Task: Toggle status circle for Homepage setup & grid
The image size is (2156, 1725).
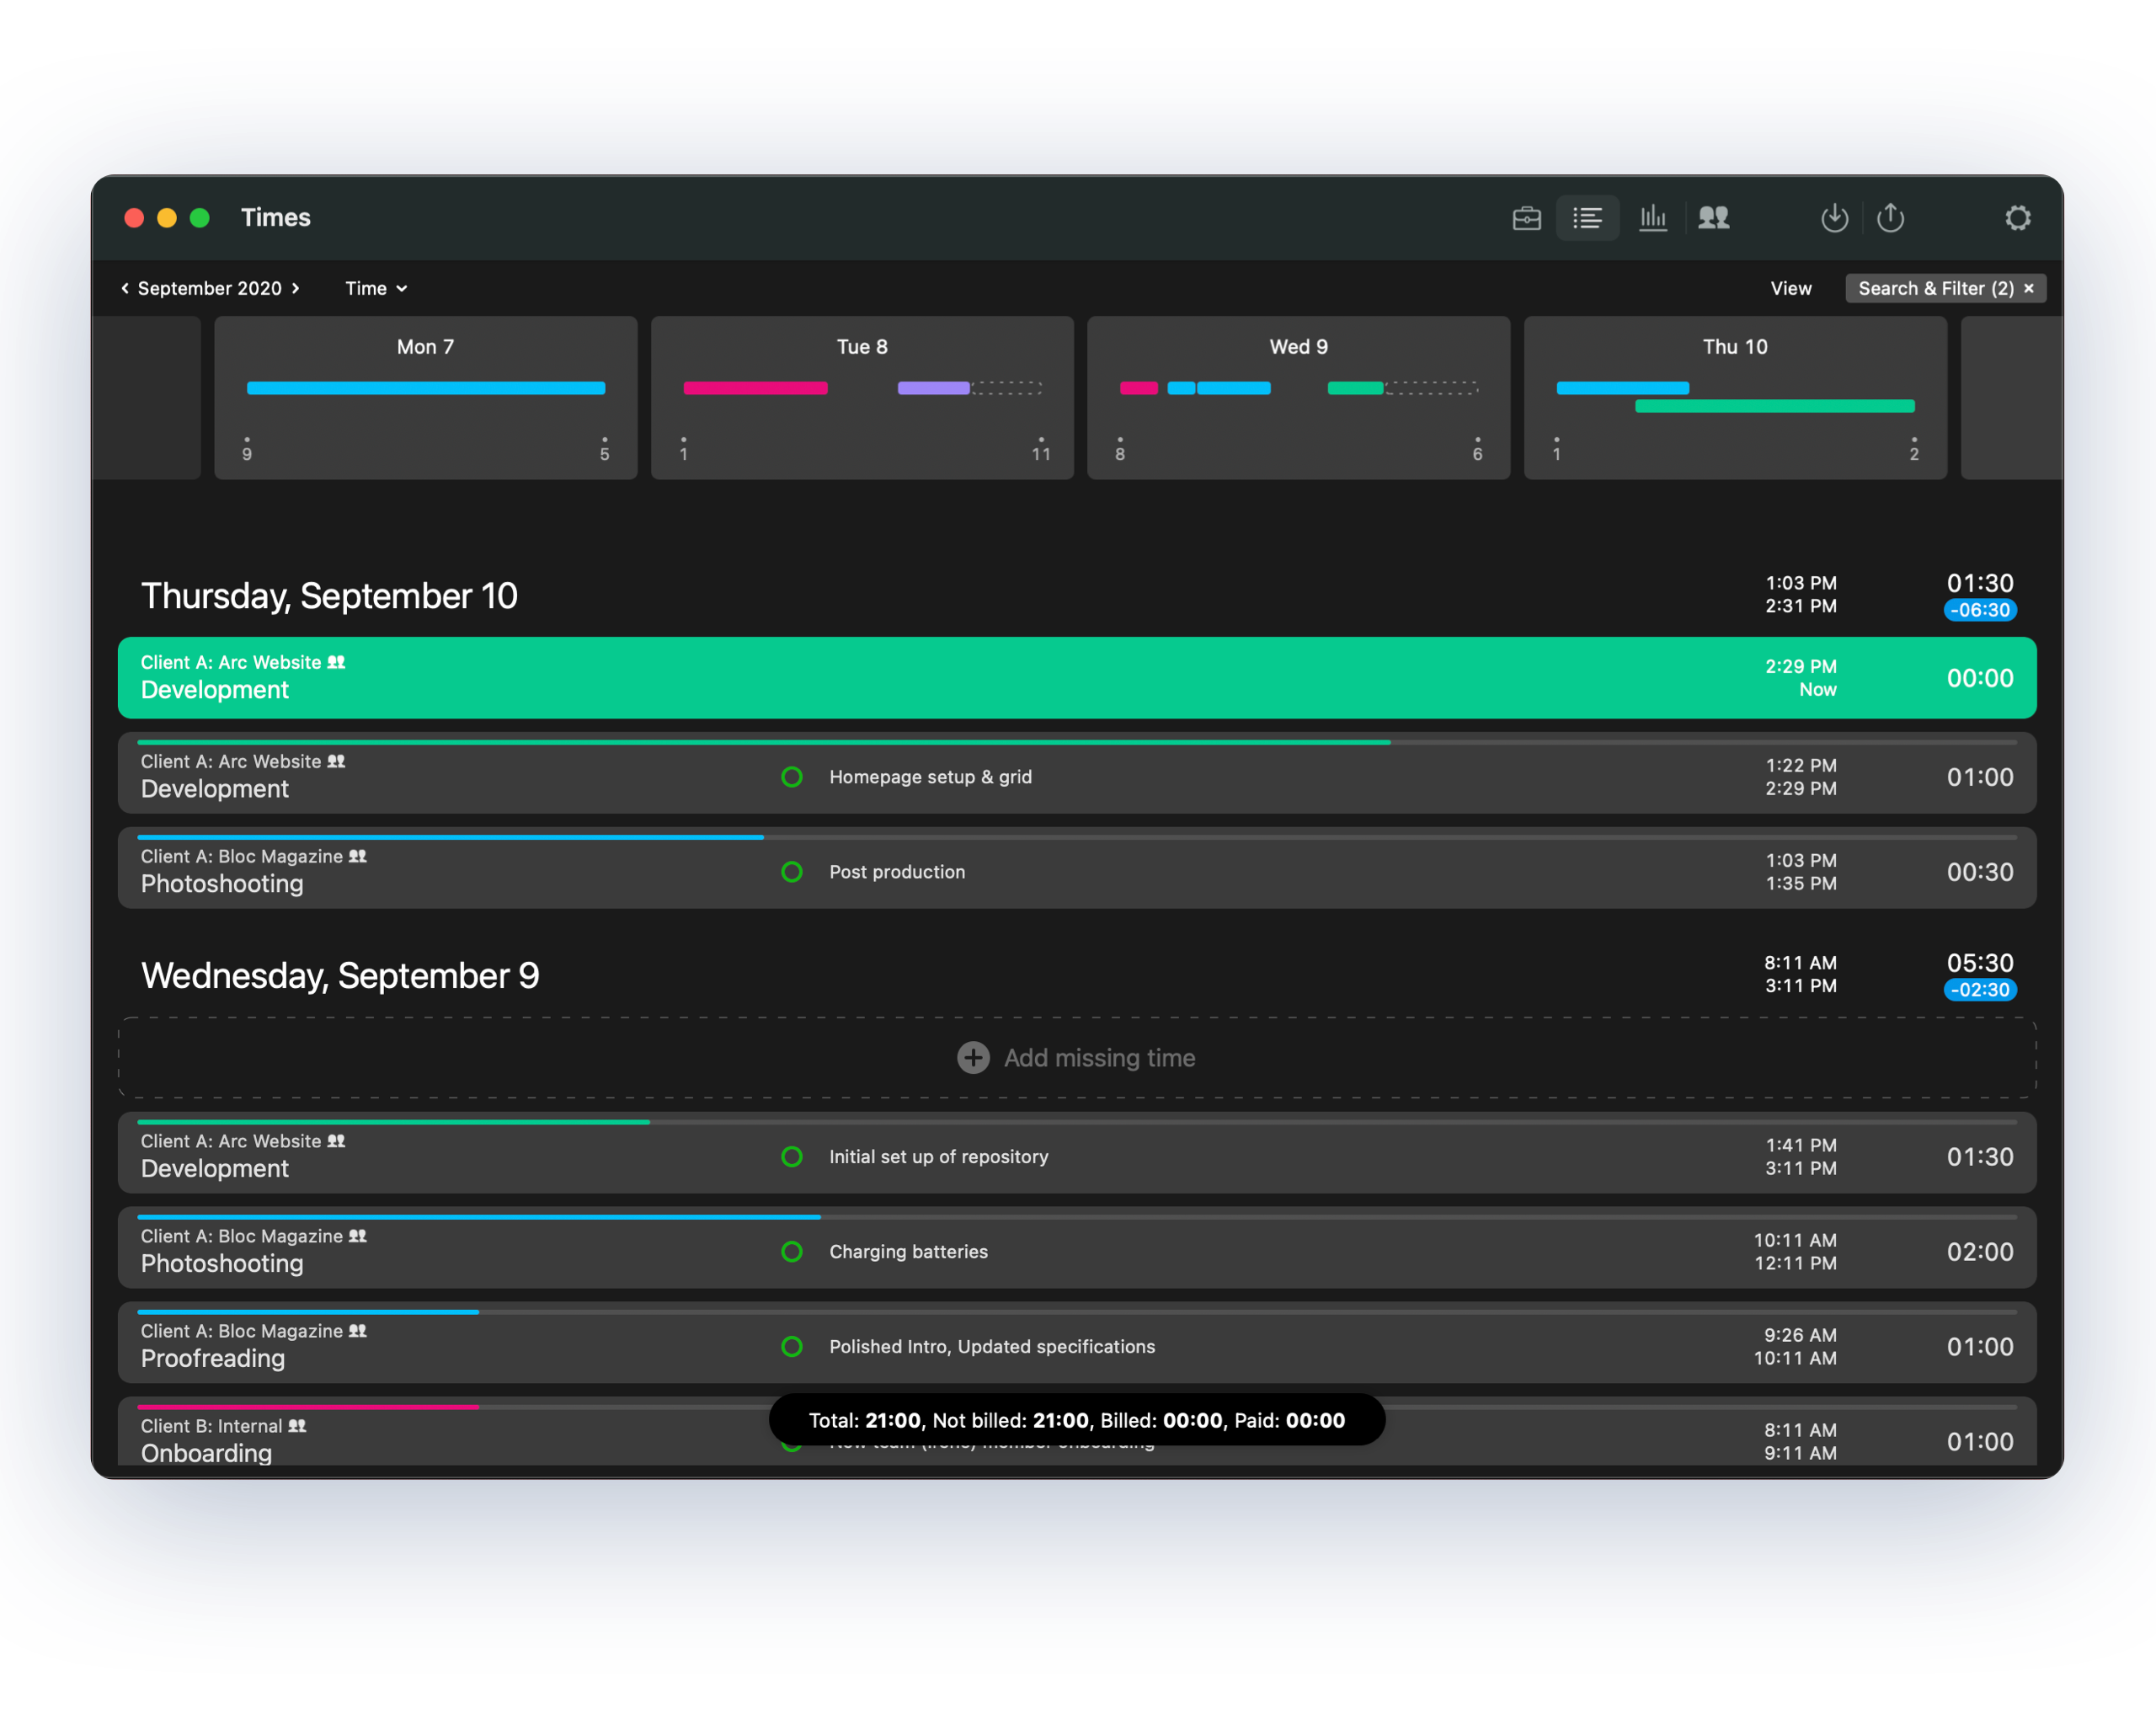Action: (x=792, y=777)
